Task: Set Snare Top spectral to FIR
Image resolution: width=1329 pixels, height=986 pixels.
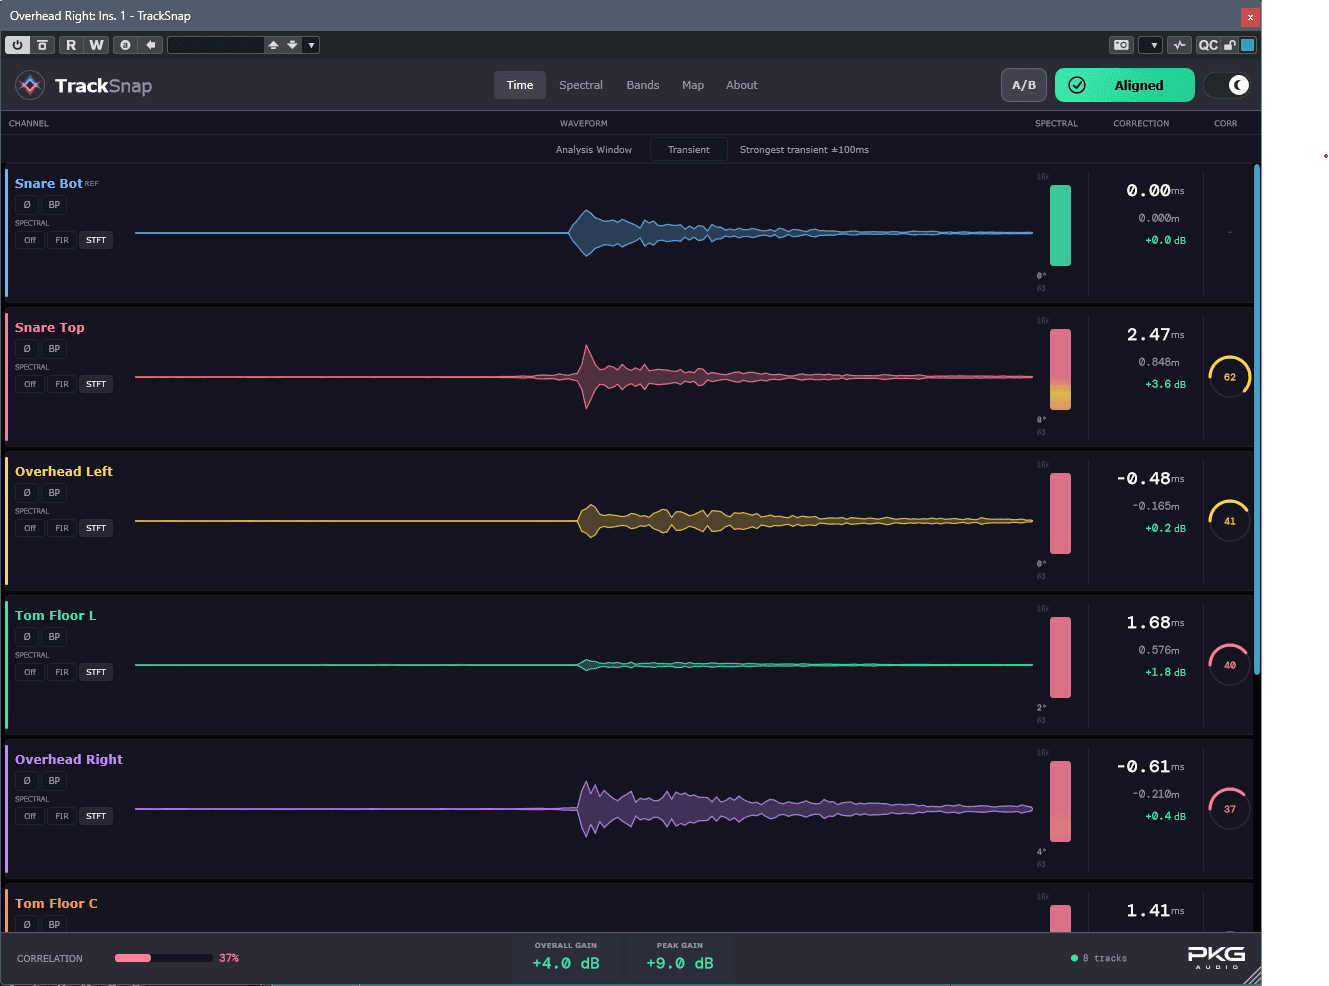Action: pyautogui.click(x=62, y=384)
